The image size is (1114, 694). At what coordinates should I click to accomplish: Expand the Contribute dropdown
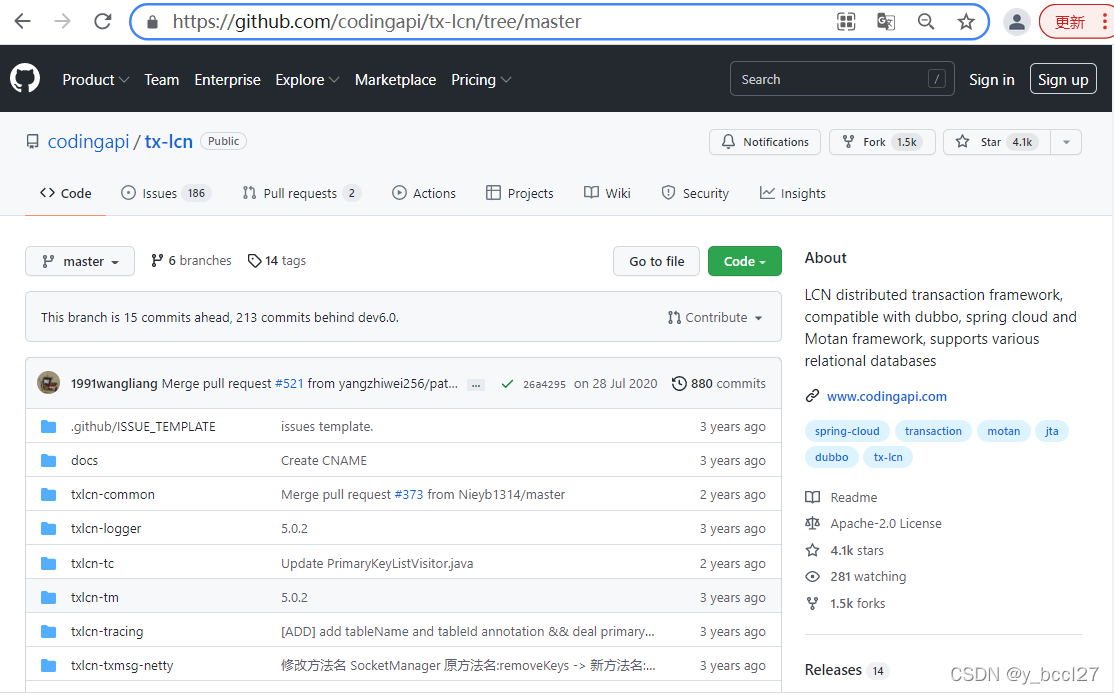pos(715,318)
